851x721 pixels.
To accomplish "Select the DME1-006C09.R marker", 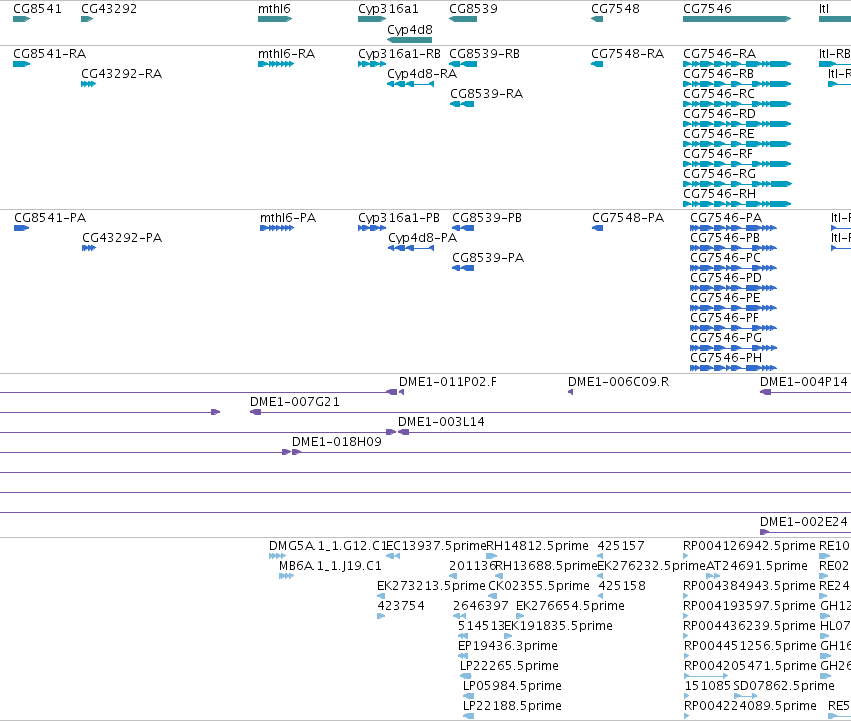I will pyautogui.click(x=570, y=392).
